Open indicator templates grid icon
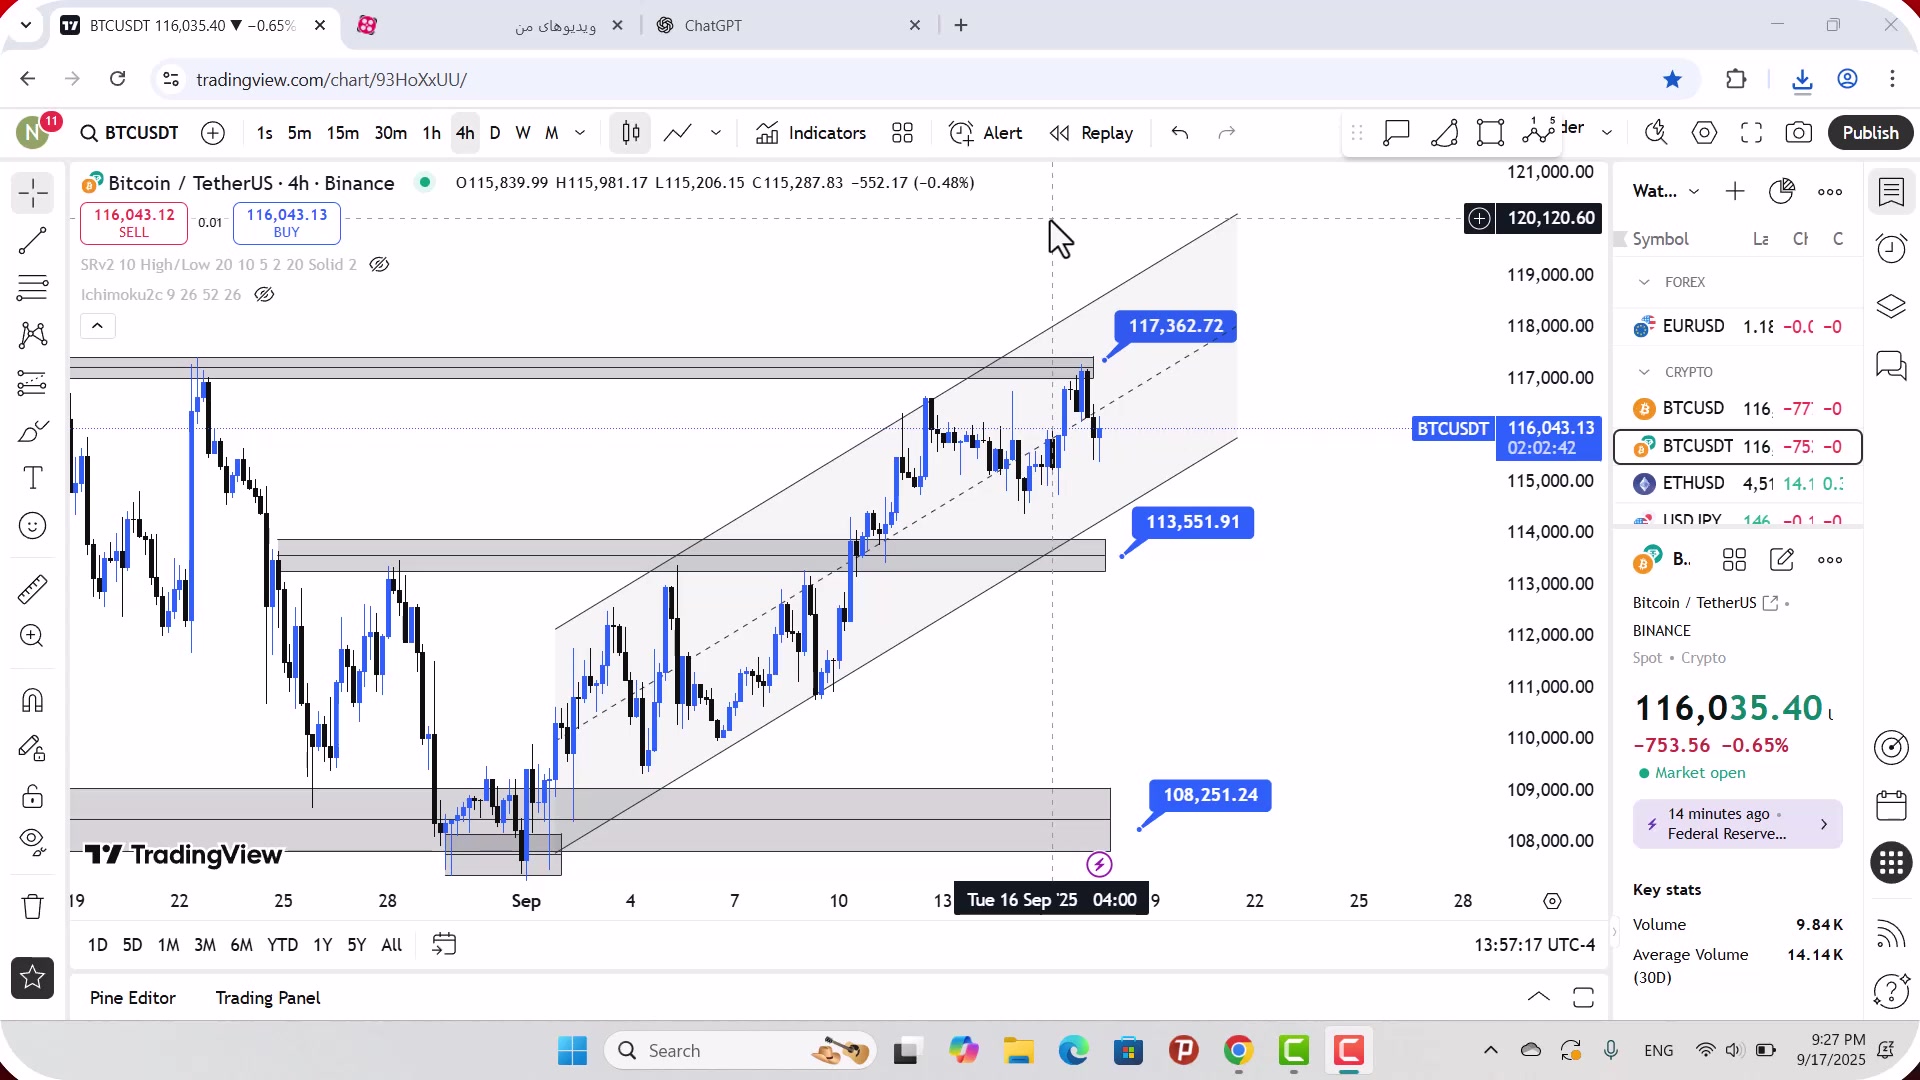The width and height of the screenshot is (1920, 1080). pos(903,133)
